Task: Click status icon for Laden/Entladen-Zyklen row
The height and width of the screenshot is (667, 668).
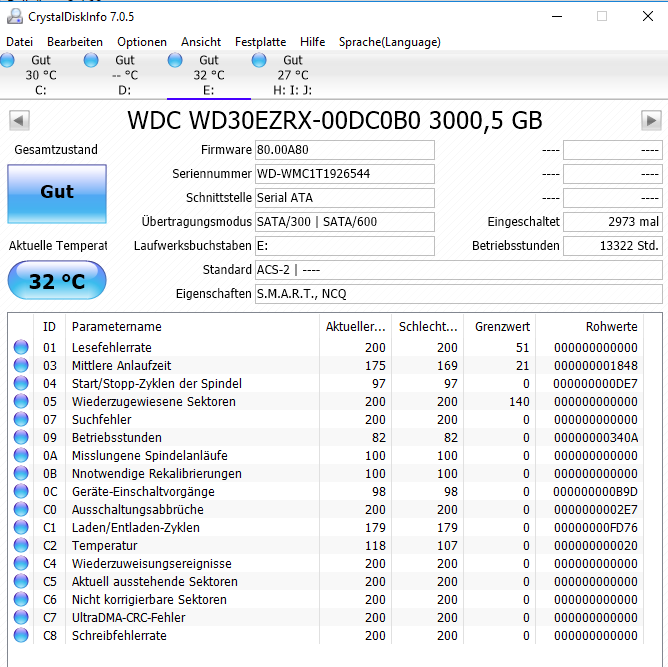Action: tap(21, 527)
